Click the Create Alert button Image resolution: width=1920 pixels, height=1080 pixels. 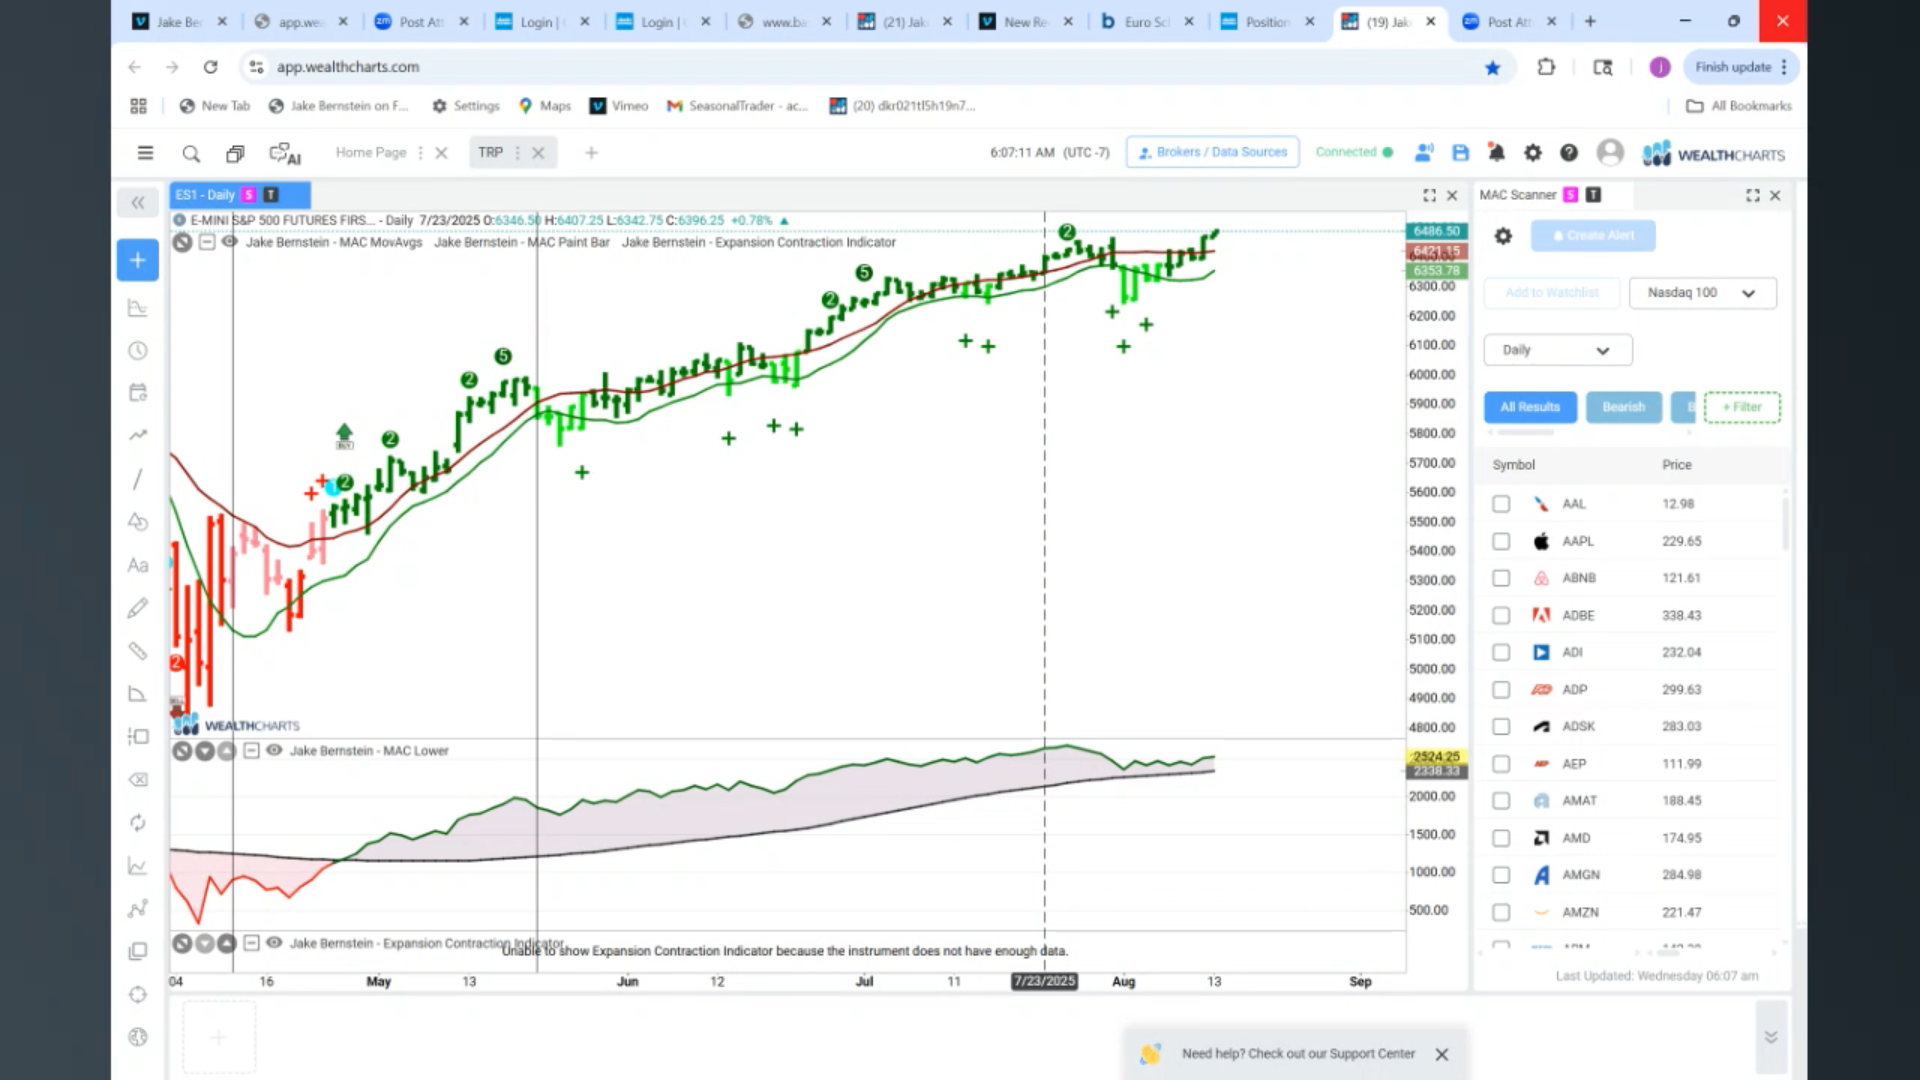point(1593,236)
